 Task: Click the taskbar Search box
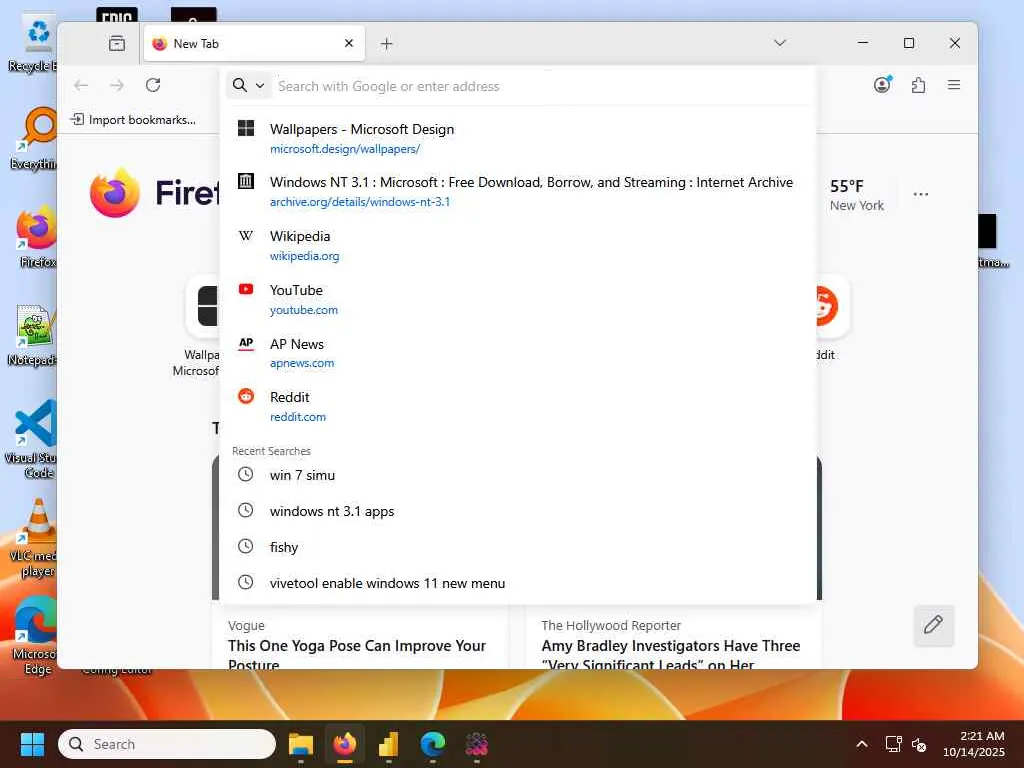[167, 744]
